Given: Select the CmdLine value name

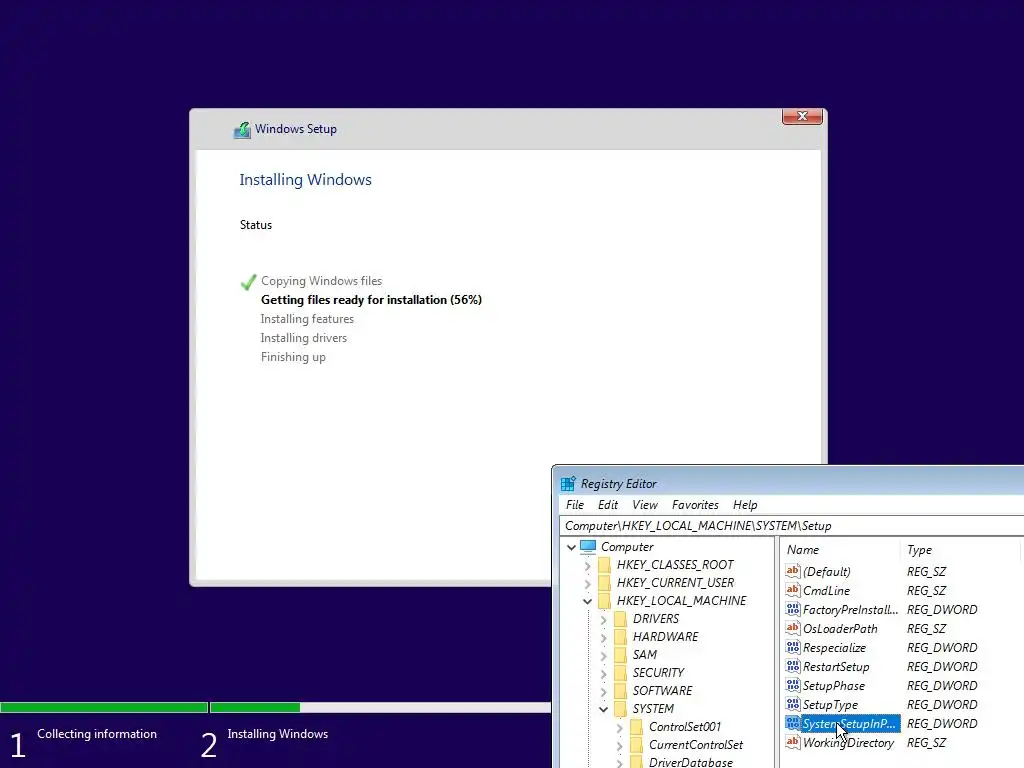Looking at the screenshot, I should click(826, 590).
